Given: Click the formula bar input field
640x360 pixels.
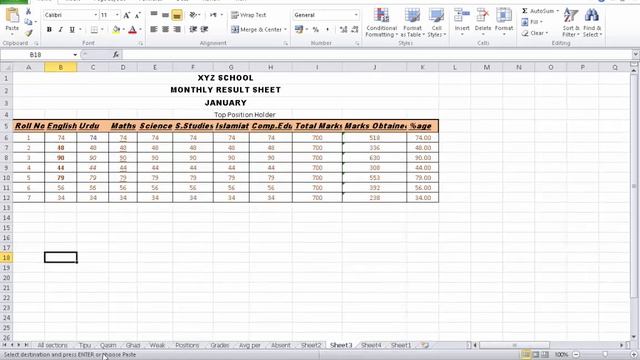Looking at the screenshot, I should (x=376, y=54).
